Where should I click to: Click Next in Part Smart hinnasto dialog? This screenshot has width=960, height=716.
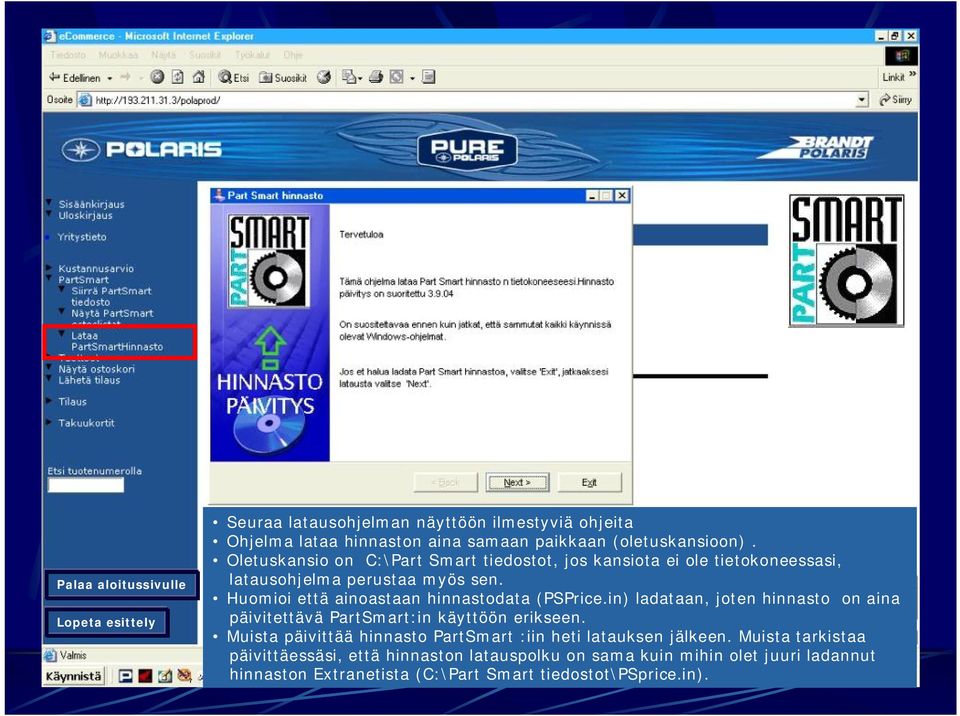[517, 482]
